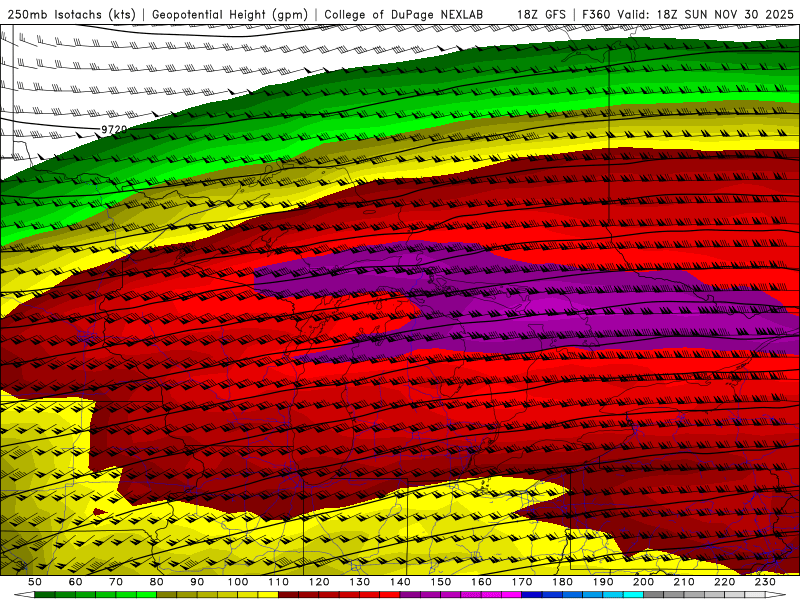The width and height of the screenshot is (800, 600).
Task: Click the 210 value on color scale
Action: (x=684, y=582)
